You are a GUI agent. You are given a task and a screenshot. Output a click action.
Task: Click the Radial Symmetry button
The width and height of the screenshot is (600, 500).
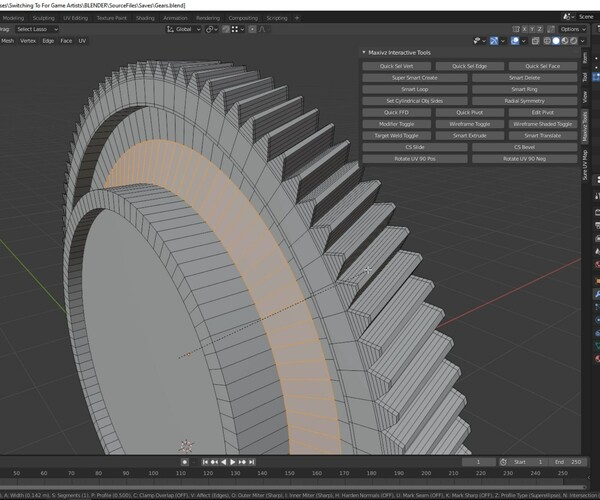(x=524, y=101)
